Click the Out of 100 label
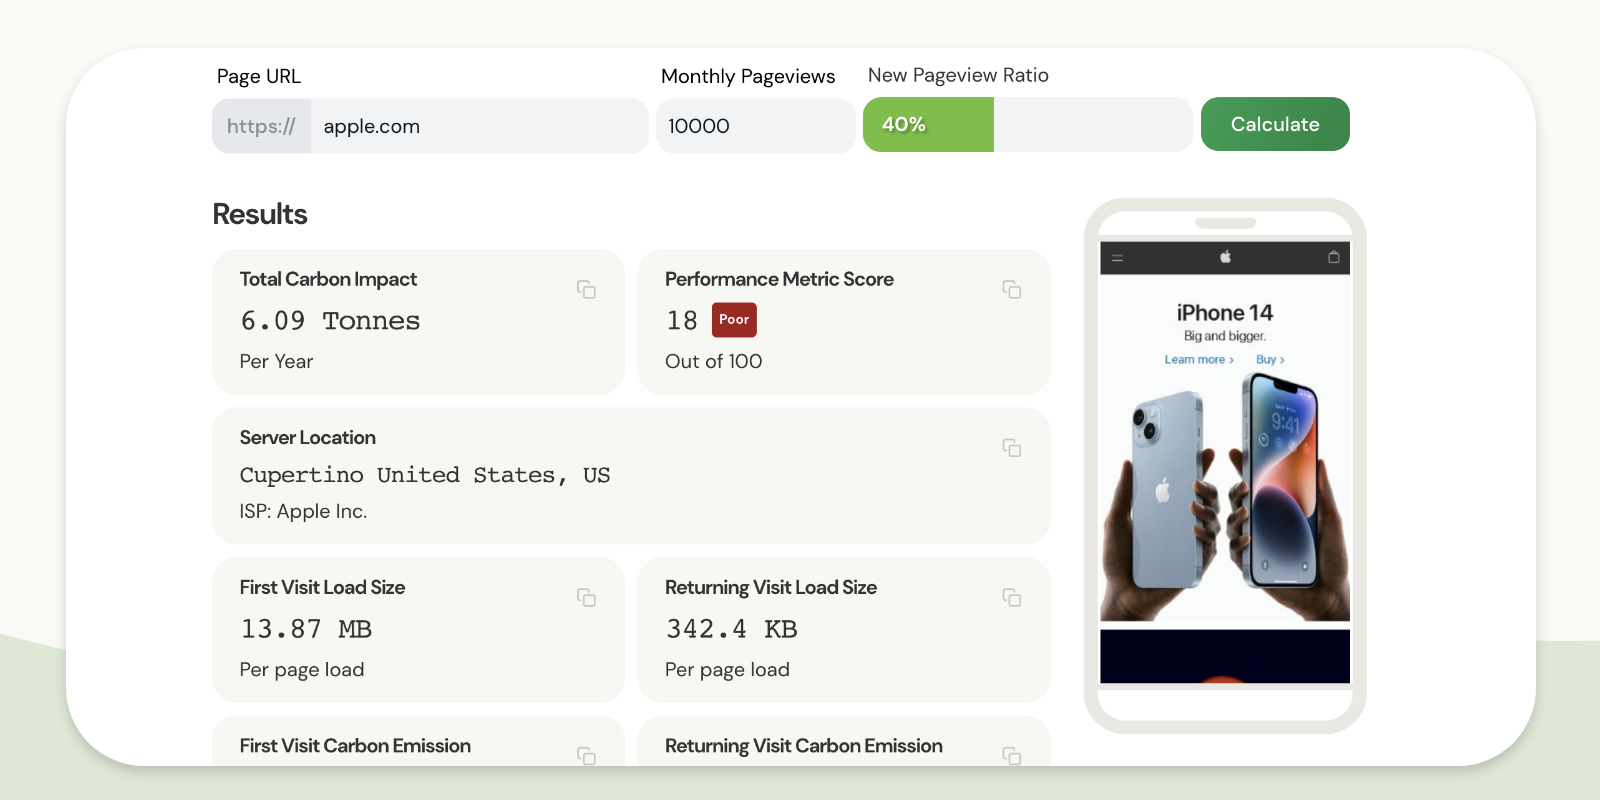 coord(714,361)
